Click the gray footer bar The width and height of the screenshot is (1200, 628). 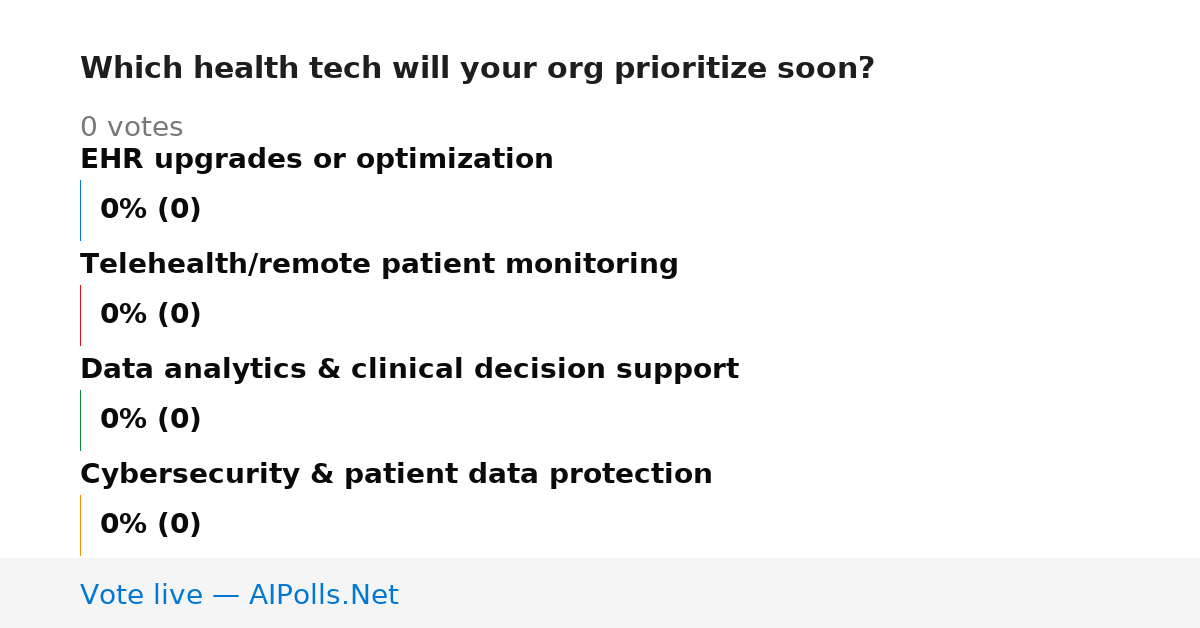[x=600, y=593]
